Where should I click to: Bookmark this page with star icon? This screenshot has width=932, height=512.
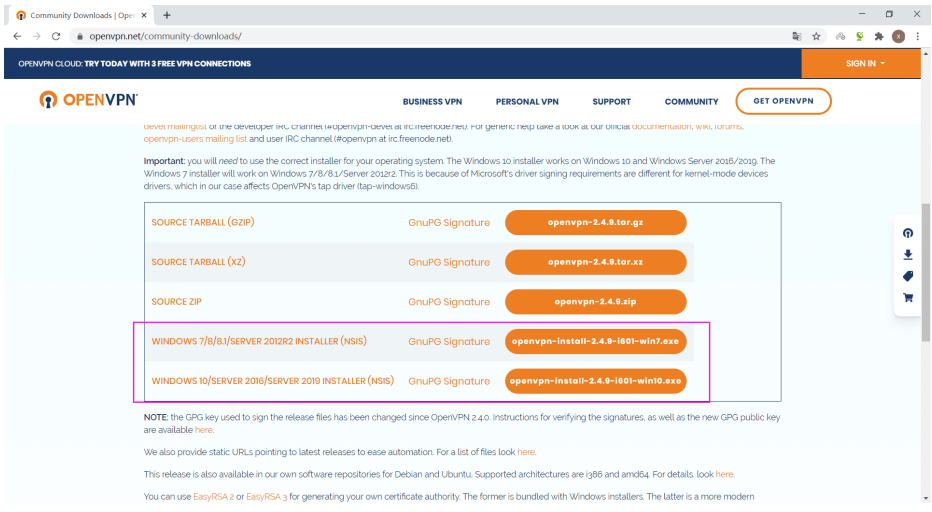(x=817, y=36)
